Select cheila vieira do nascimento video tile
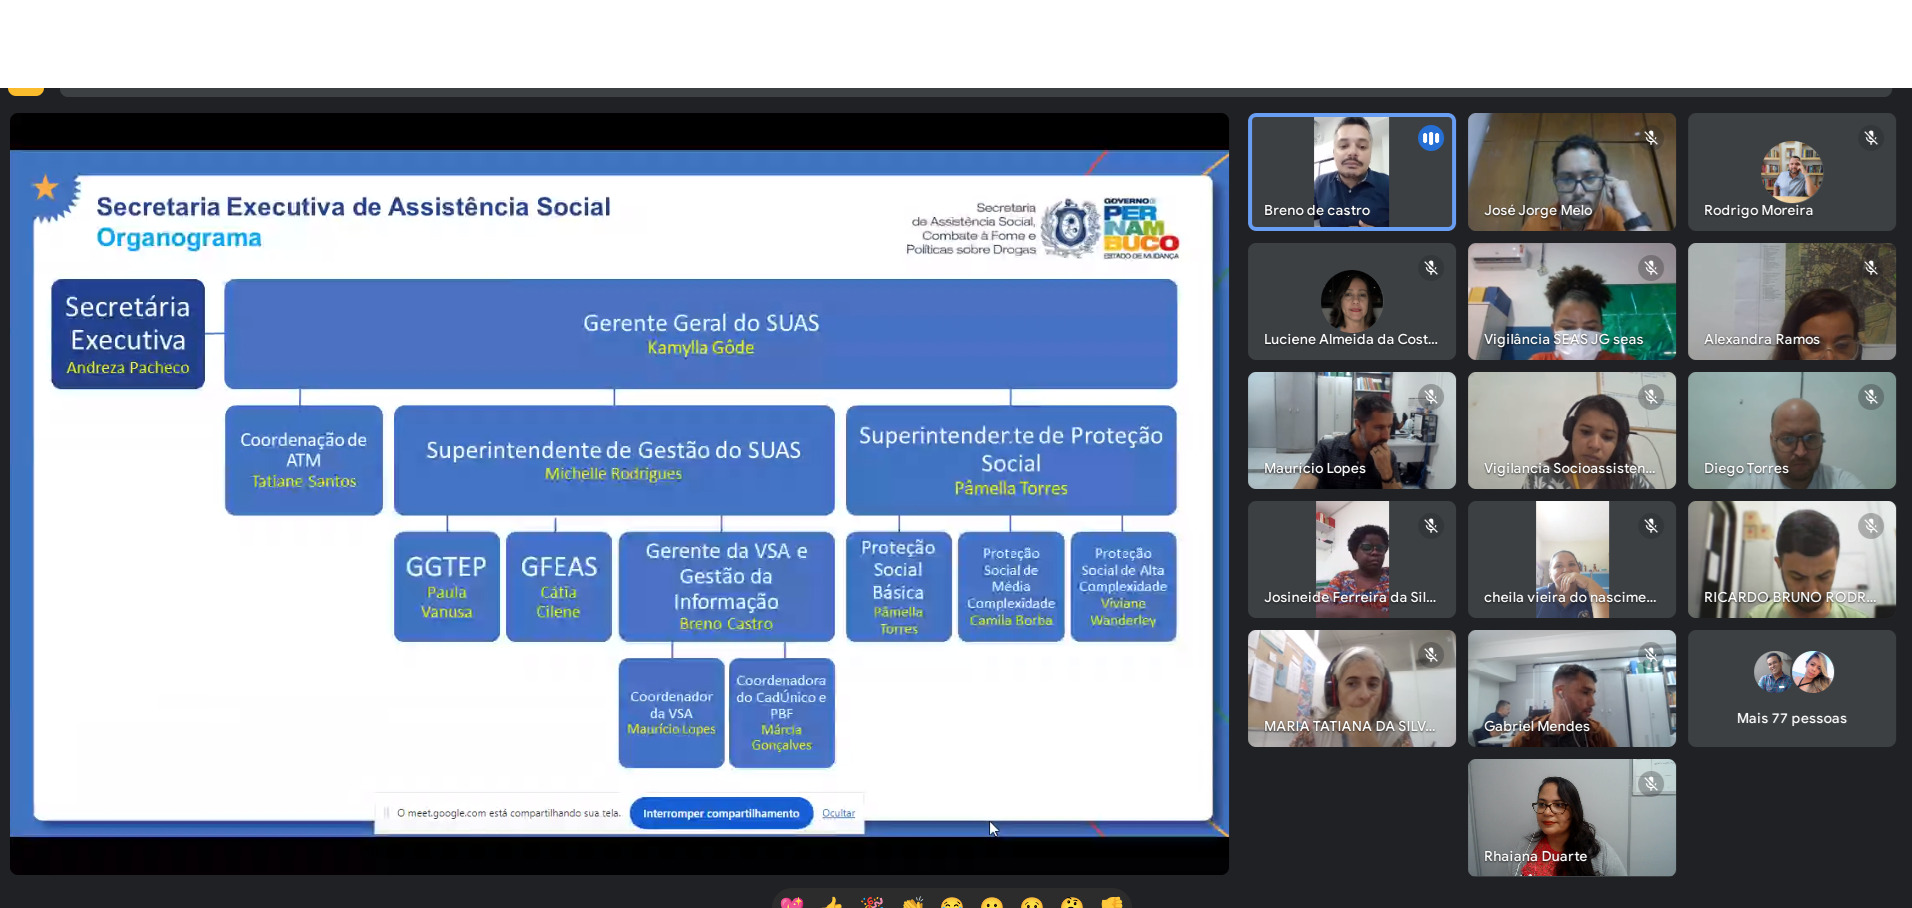Image resolution: width=1912 pixels, height=908 pixels. click(x=1571, y=559)
